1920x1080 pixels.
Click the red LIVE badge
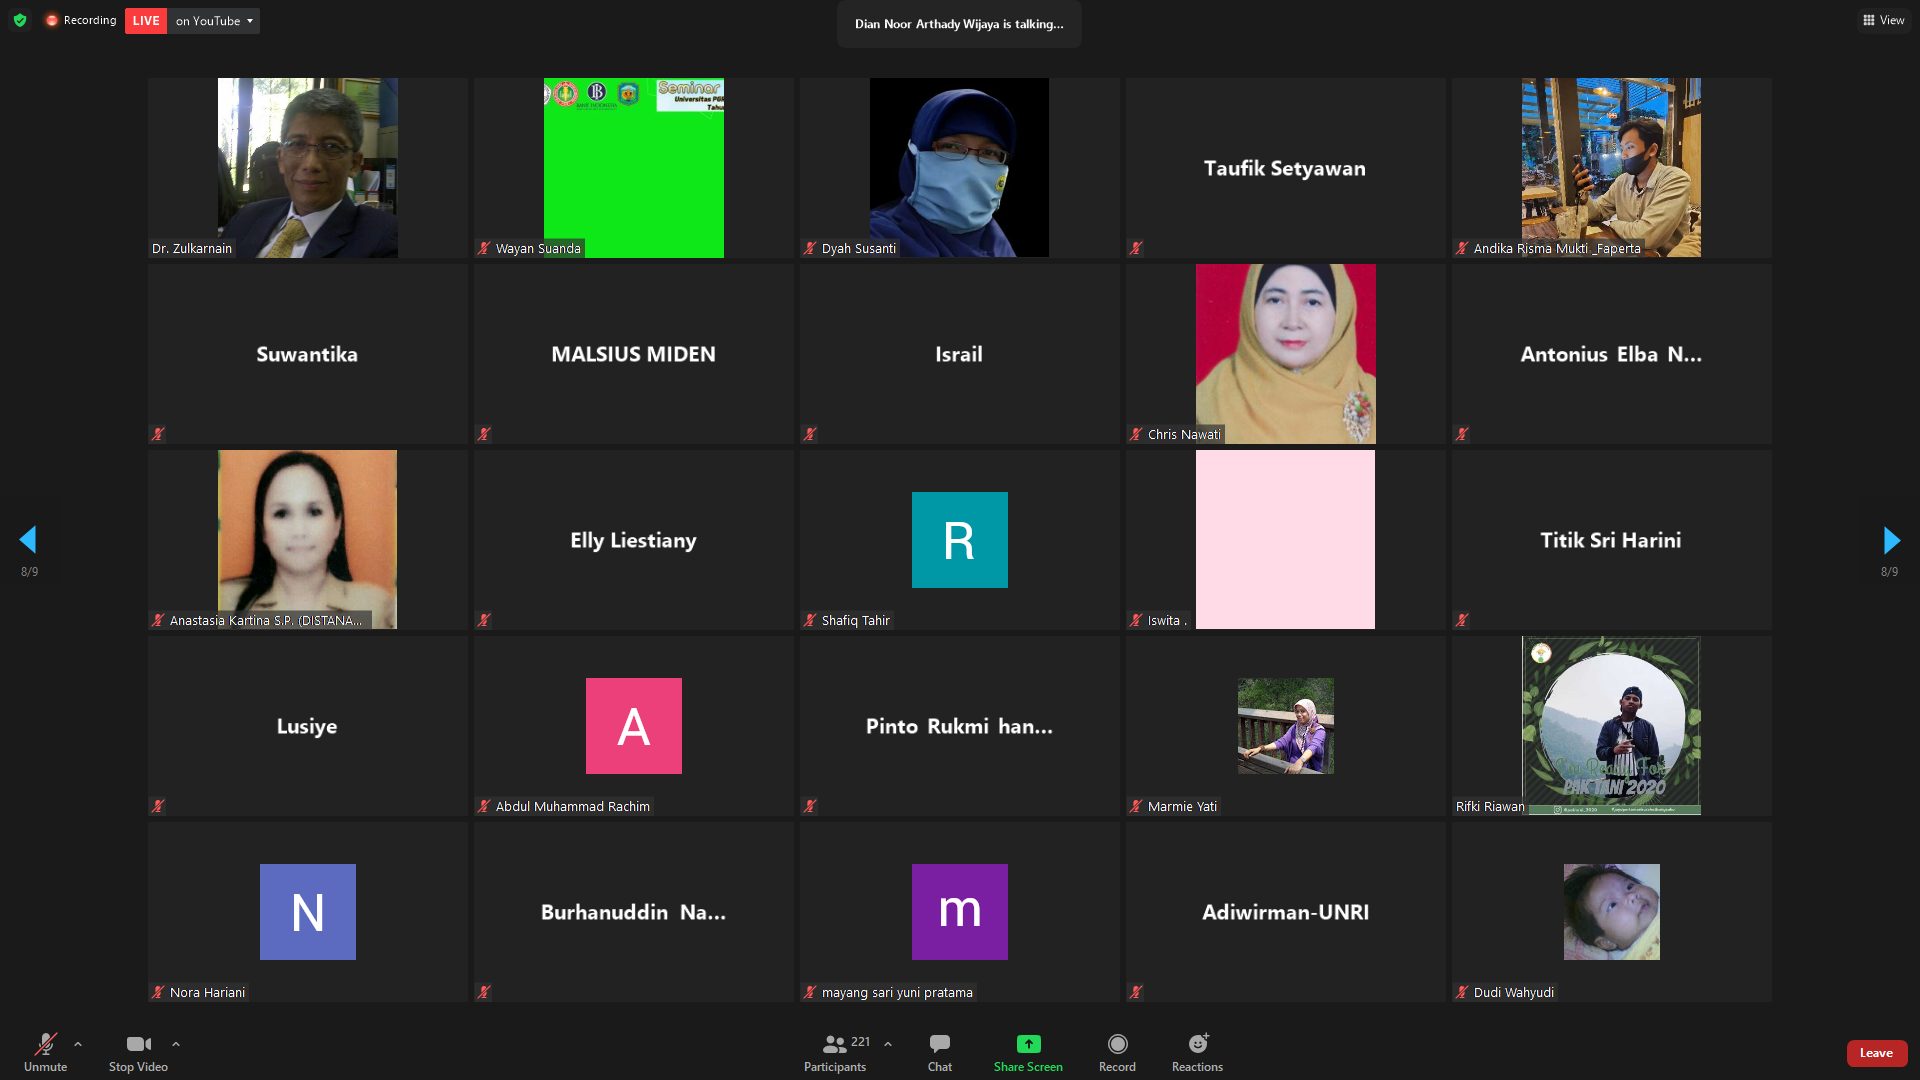(145, 20)
